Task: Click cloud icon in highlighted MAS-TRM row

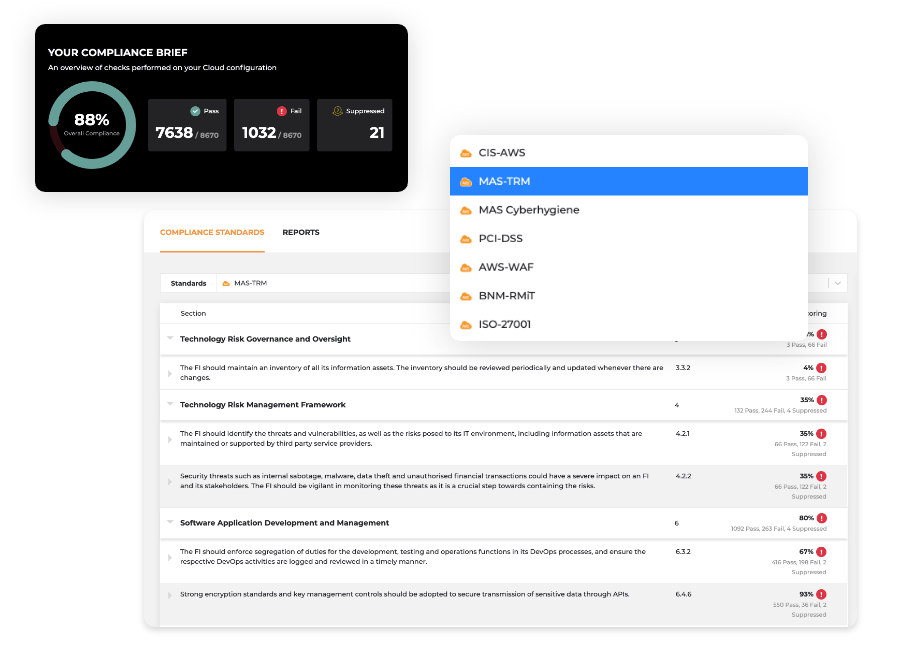Action: coord(466,182)
